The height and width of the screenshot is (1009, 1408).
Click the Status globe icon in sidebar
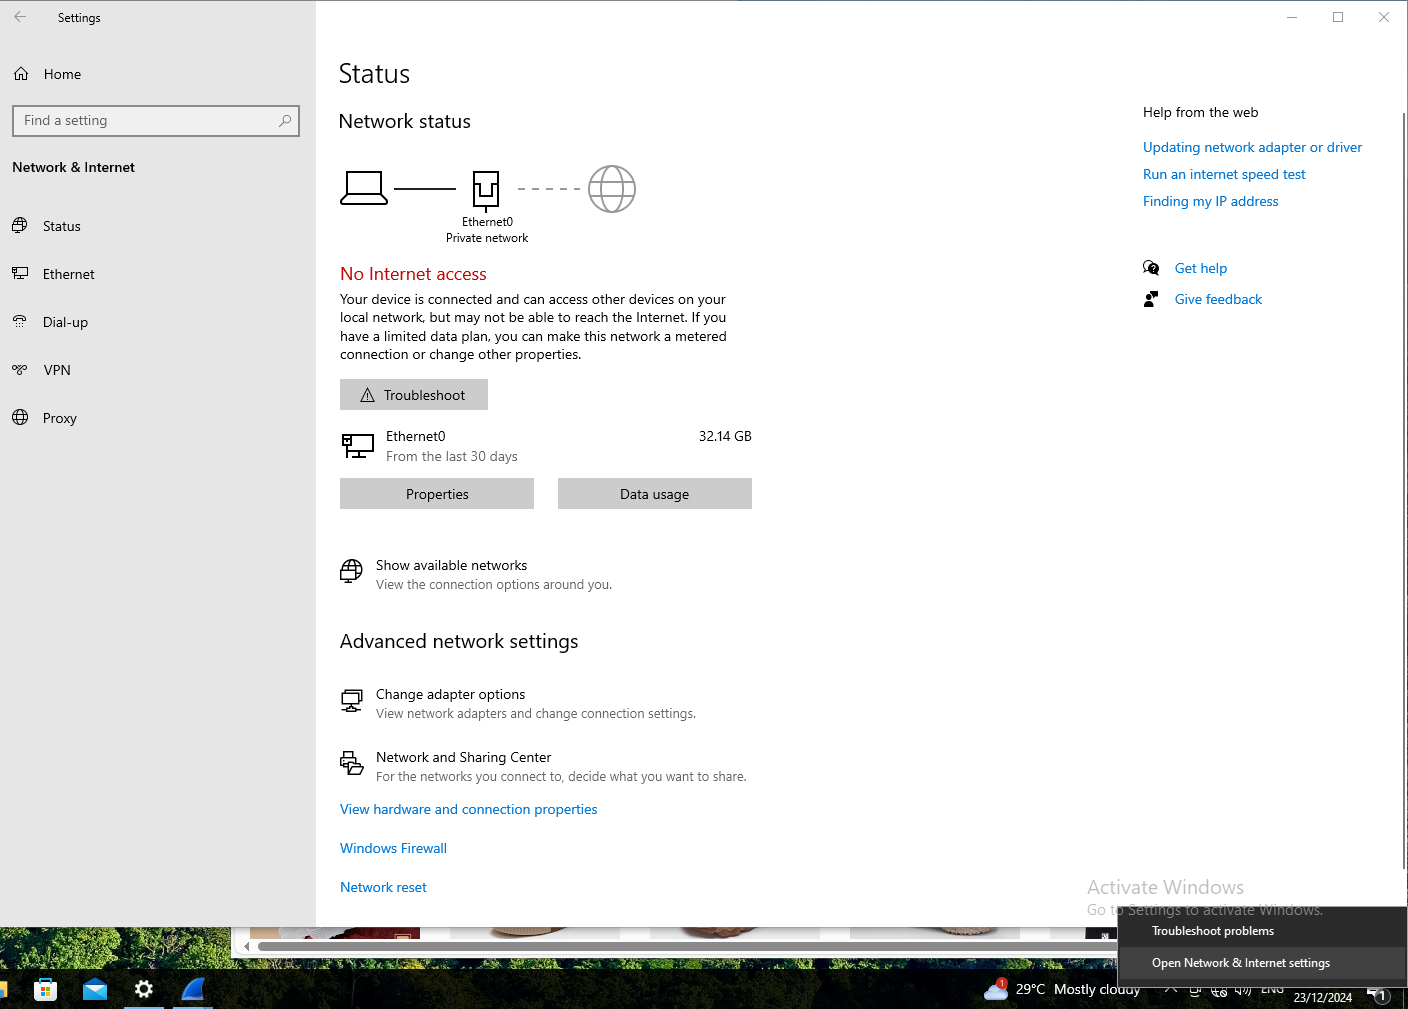tap(20, 225)
